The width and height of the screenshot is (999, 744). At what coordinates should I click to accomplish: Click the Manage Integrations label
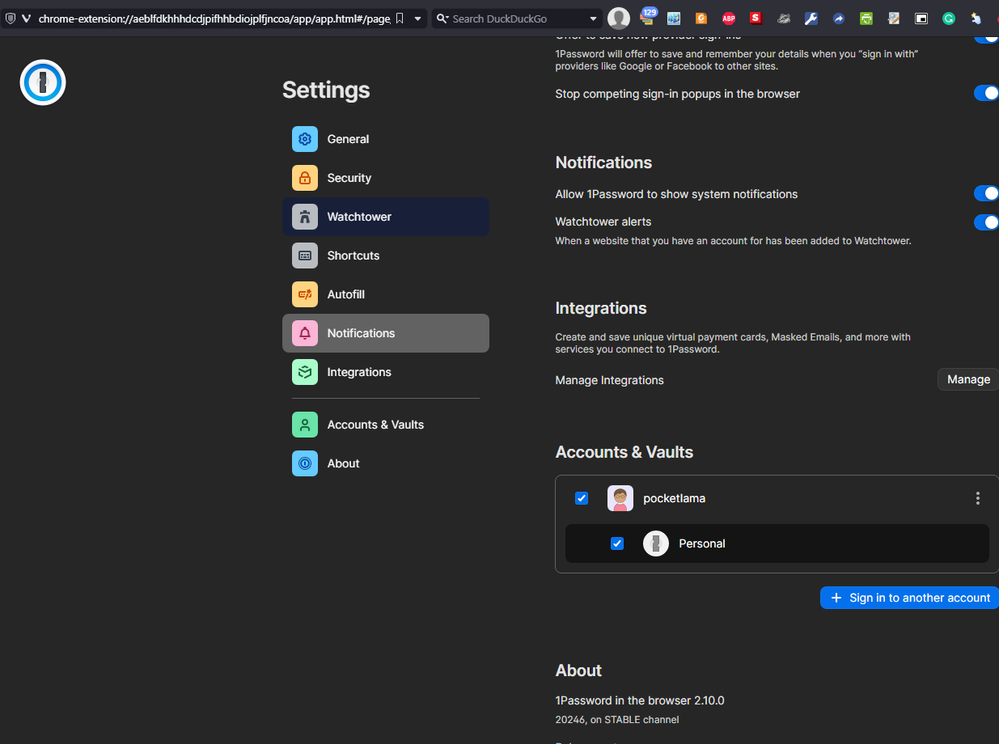coord(609,380)
